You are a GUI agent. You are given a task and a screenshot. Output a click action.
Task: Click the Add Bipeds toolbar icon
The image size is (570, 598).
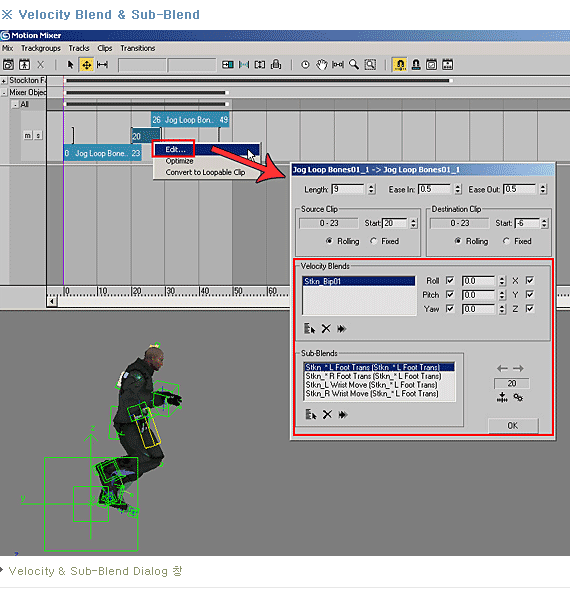[x=8, y=64]
